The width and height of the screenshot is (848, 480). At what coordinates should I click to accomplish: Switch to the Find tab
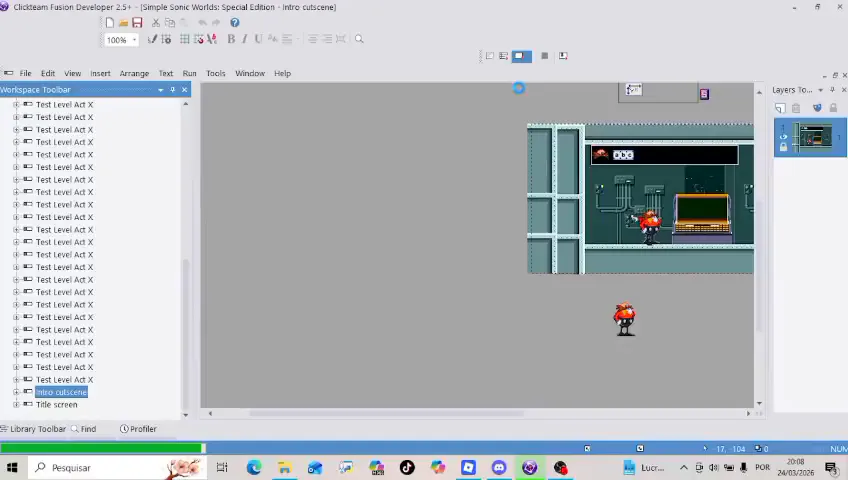click(x=84, y=429)
